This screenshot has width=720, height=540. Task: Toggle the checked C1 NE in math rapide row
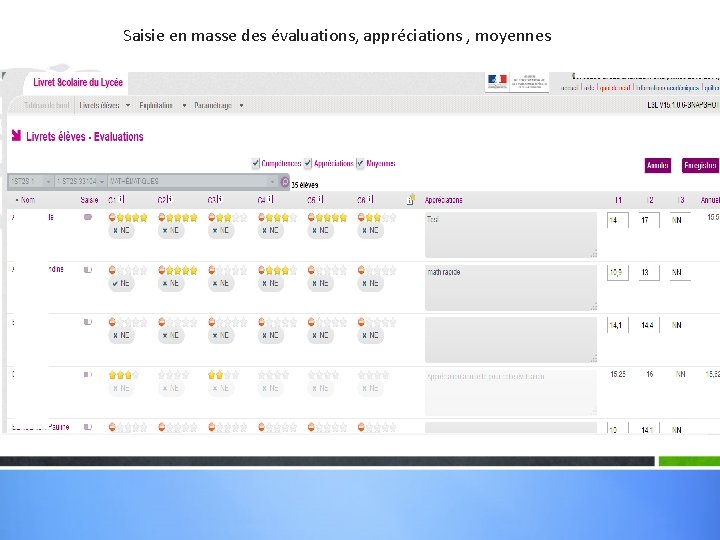[121, 283]
